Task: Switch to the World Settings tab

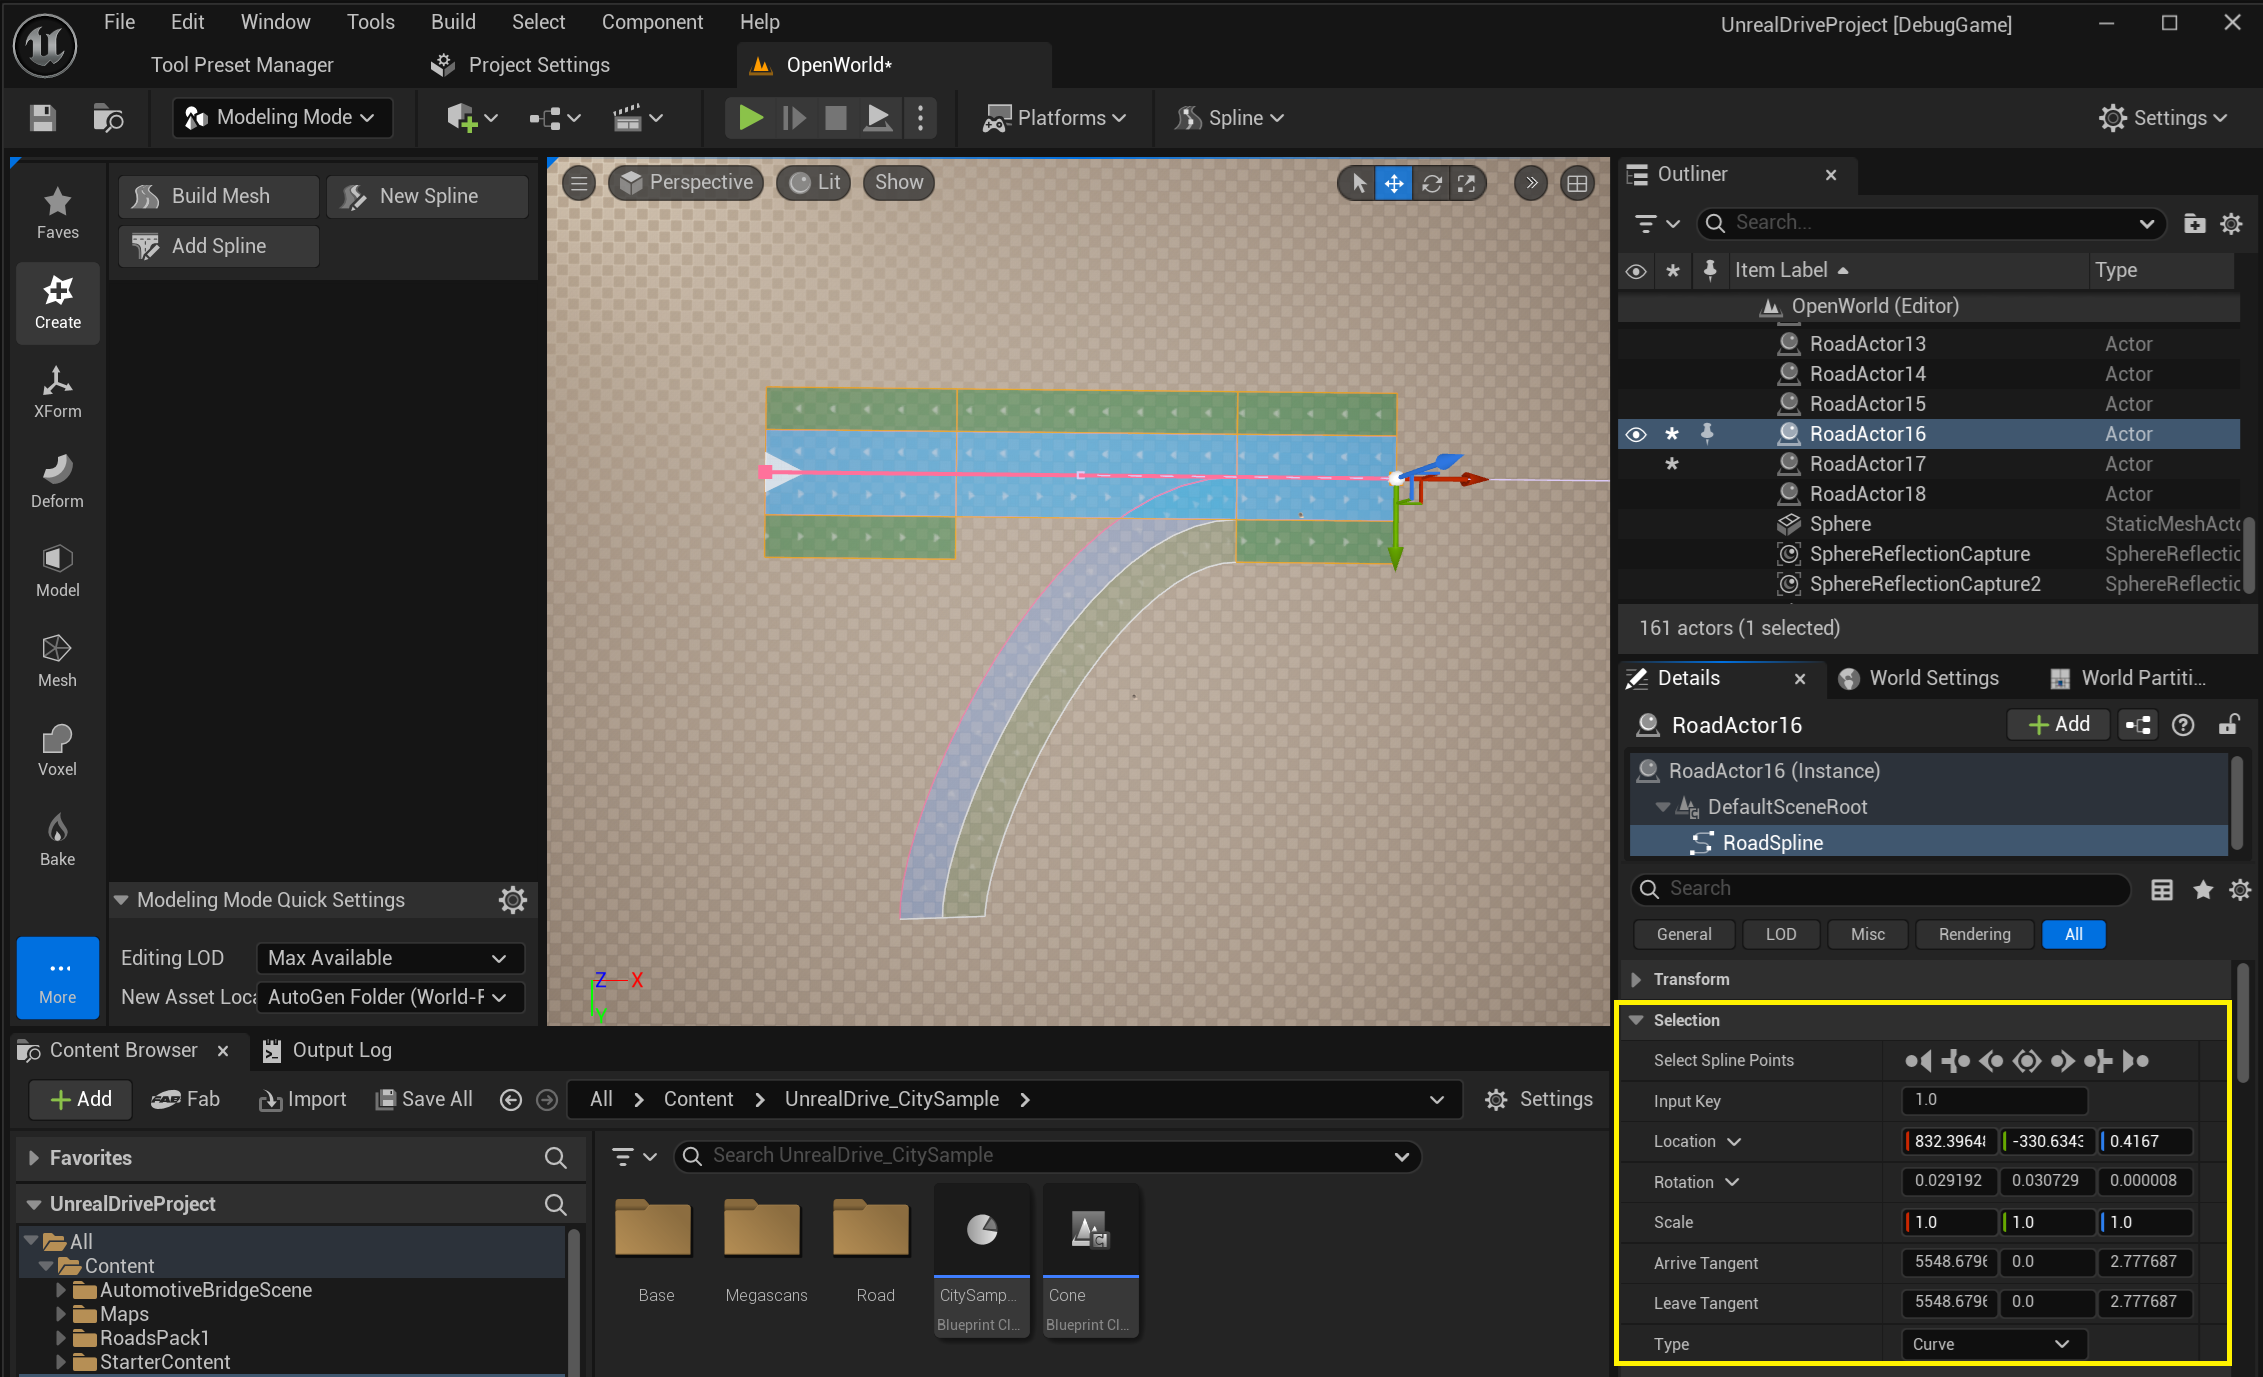Action: [1920, 678]
